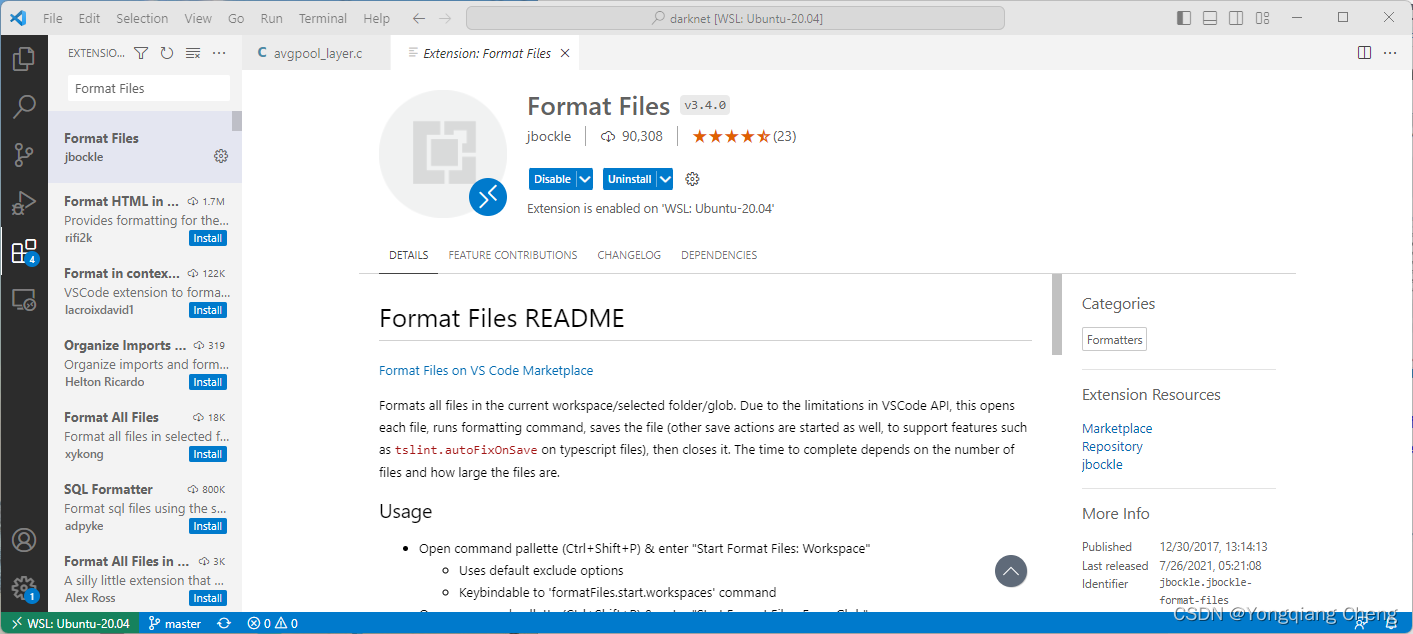The width and height of the screenshot is (1413, 634).
Task: Open Format Files on VS Code Marketplace link
Action: [486, 370]
